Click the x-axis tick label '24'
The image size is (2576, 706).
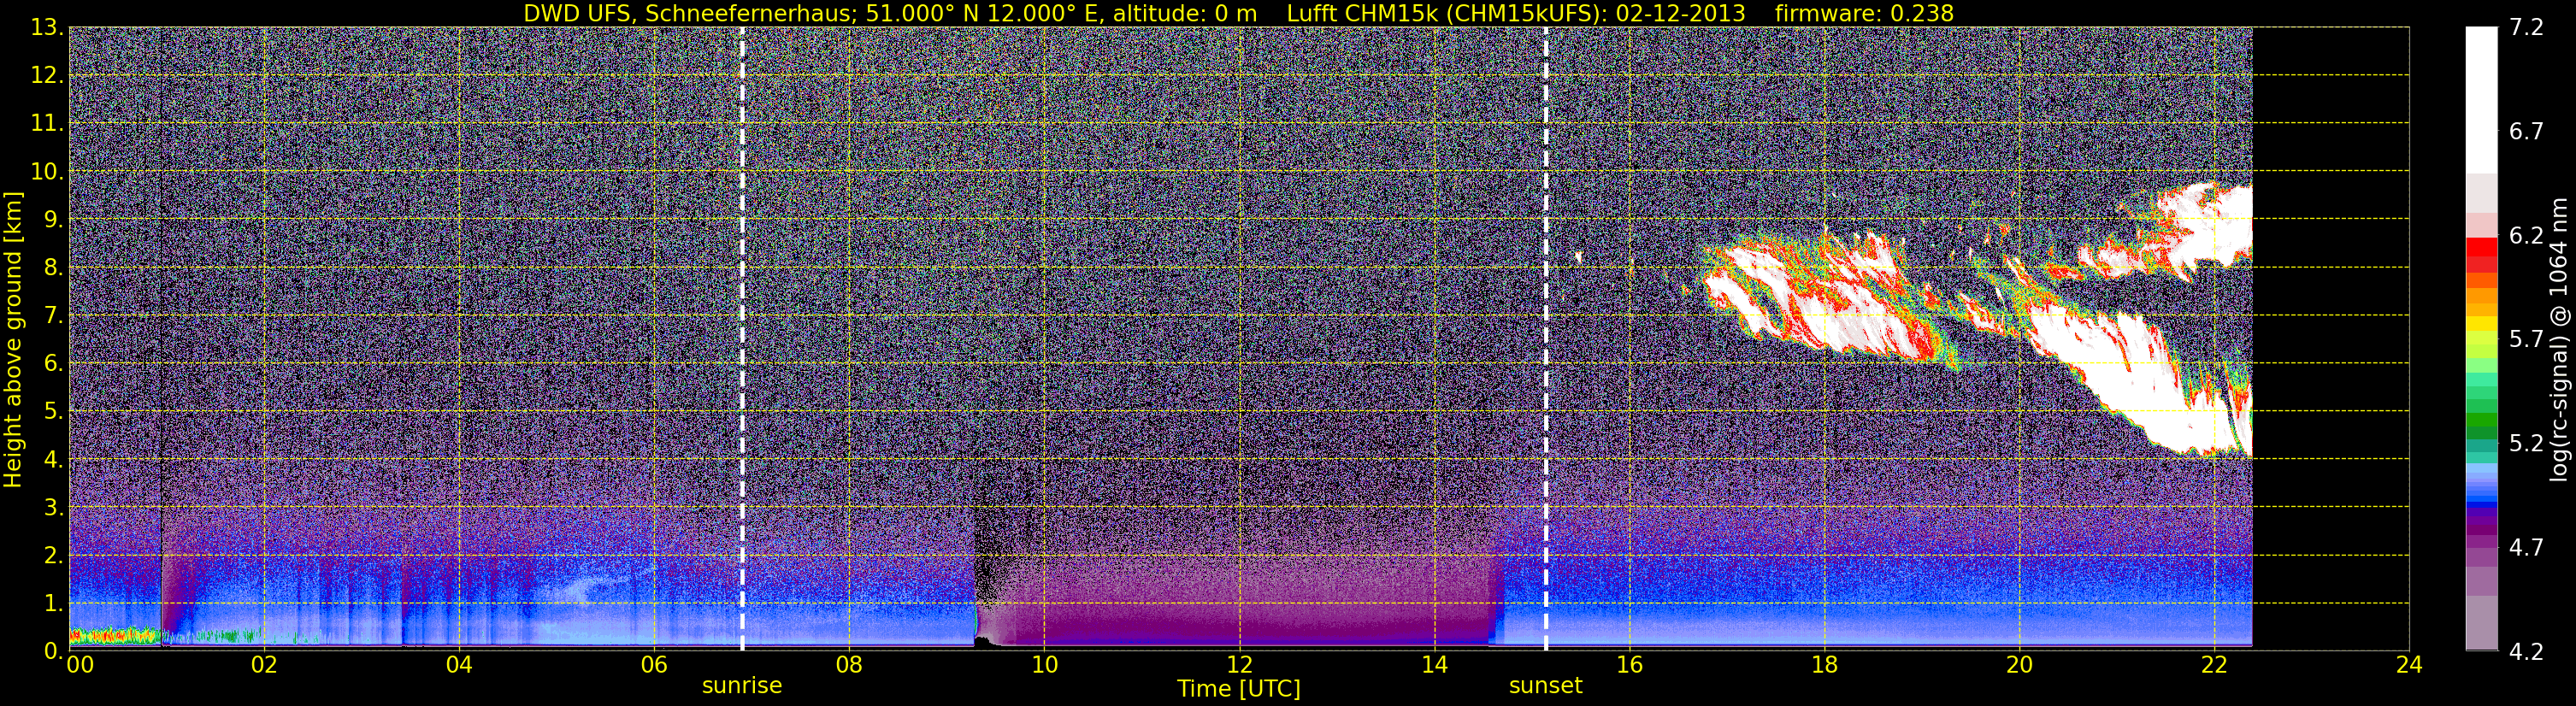(2409, 665)
